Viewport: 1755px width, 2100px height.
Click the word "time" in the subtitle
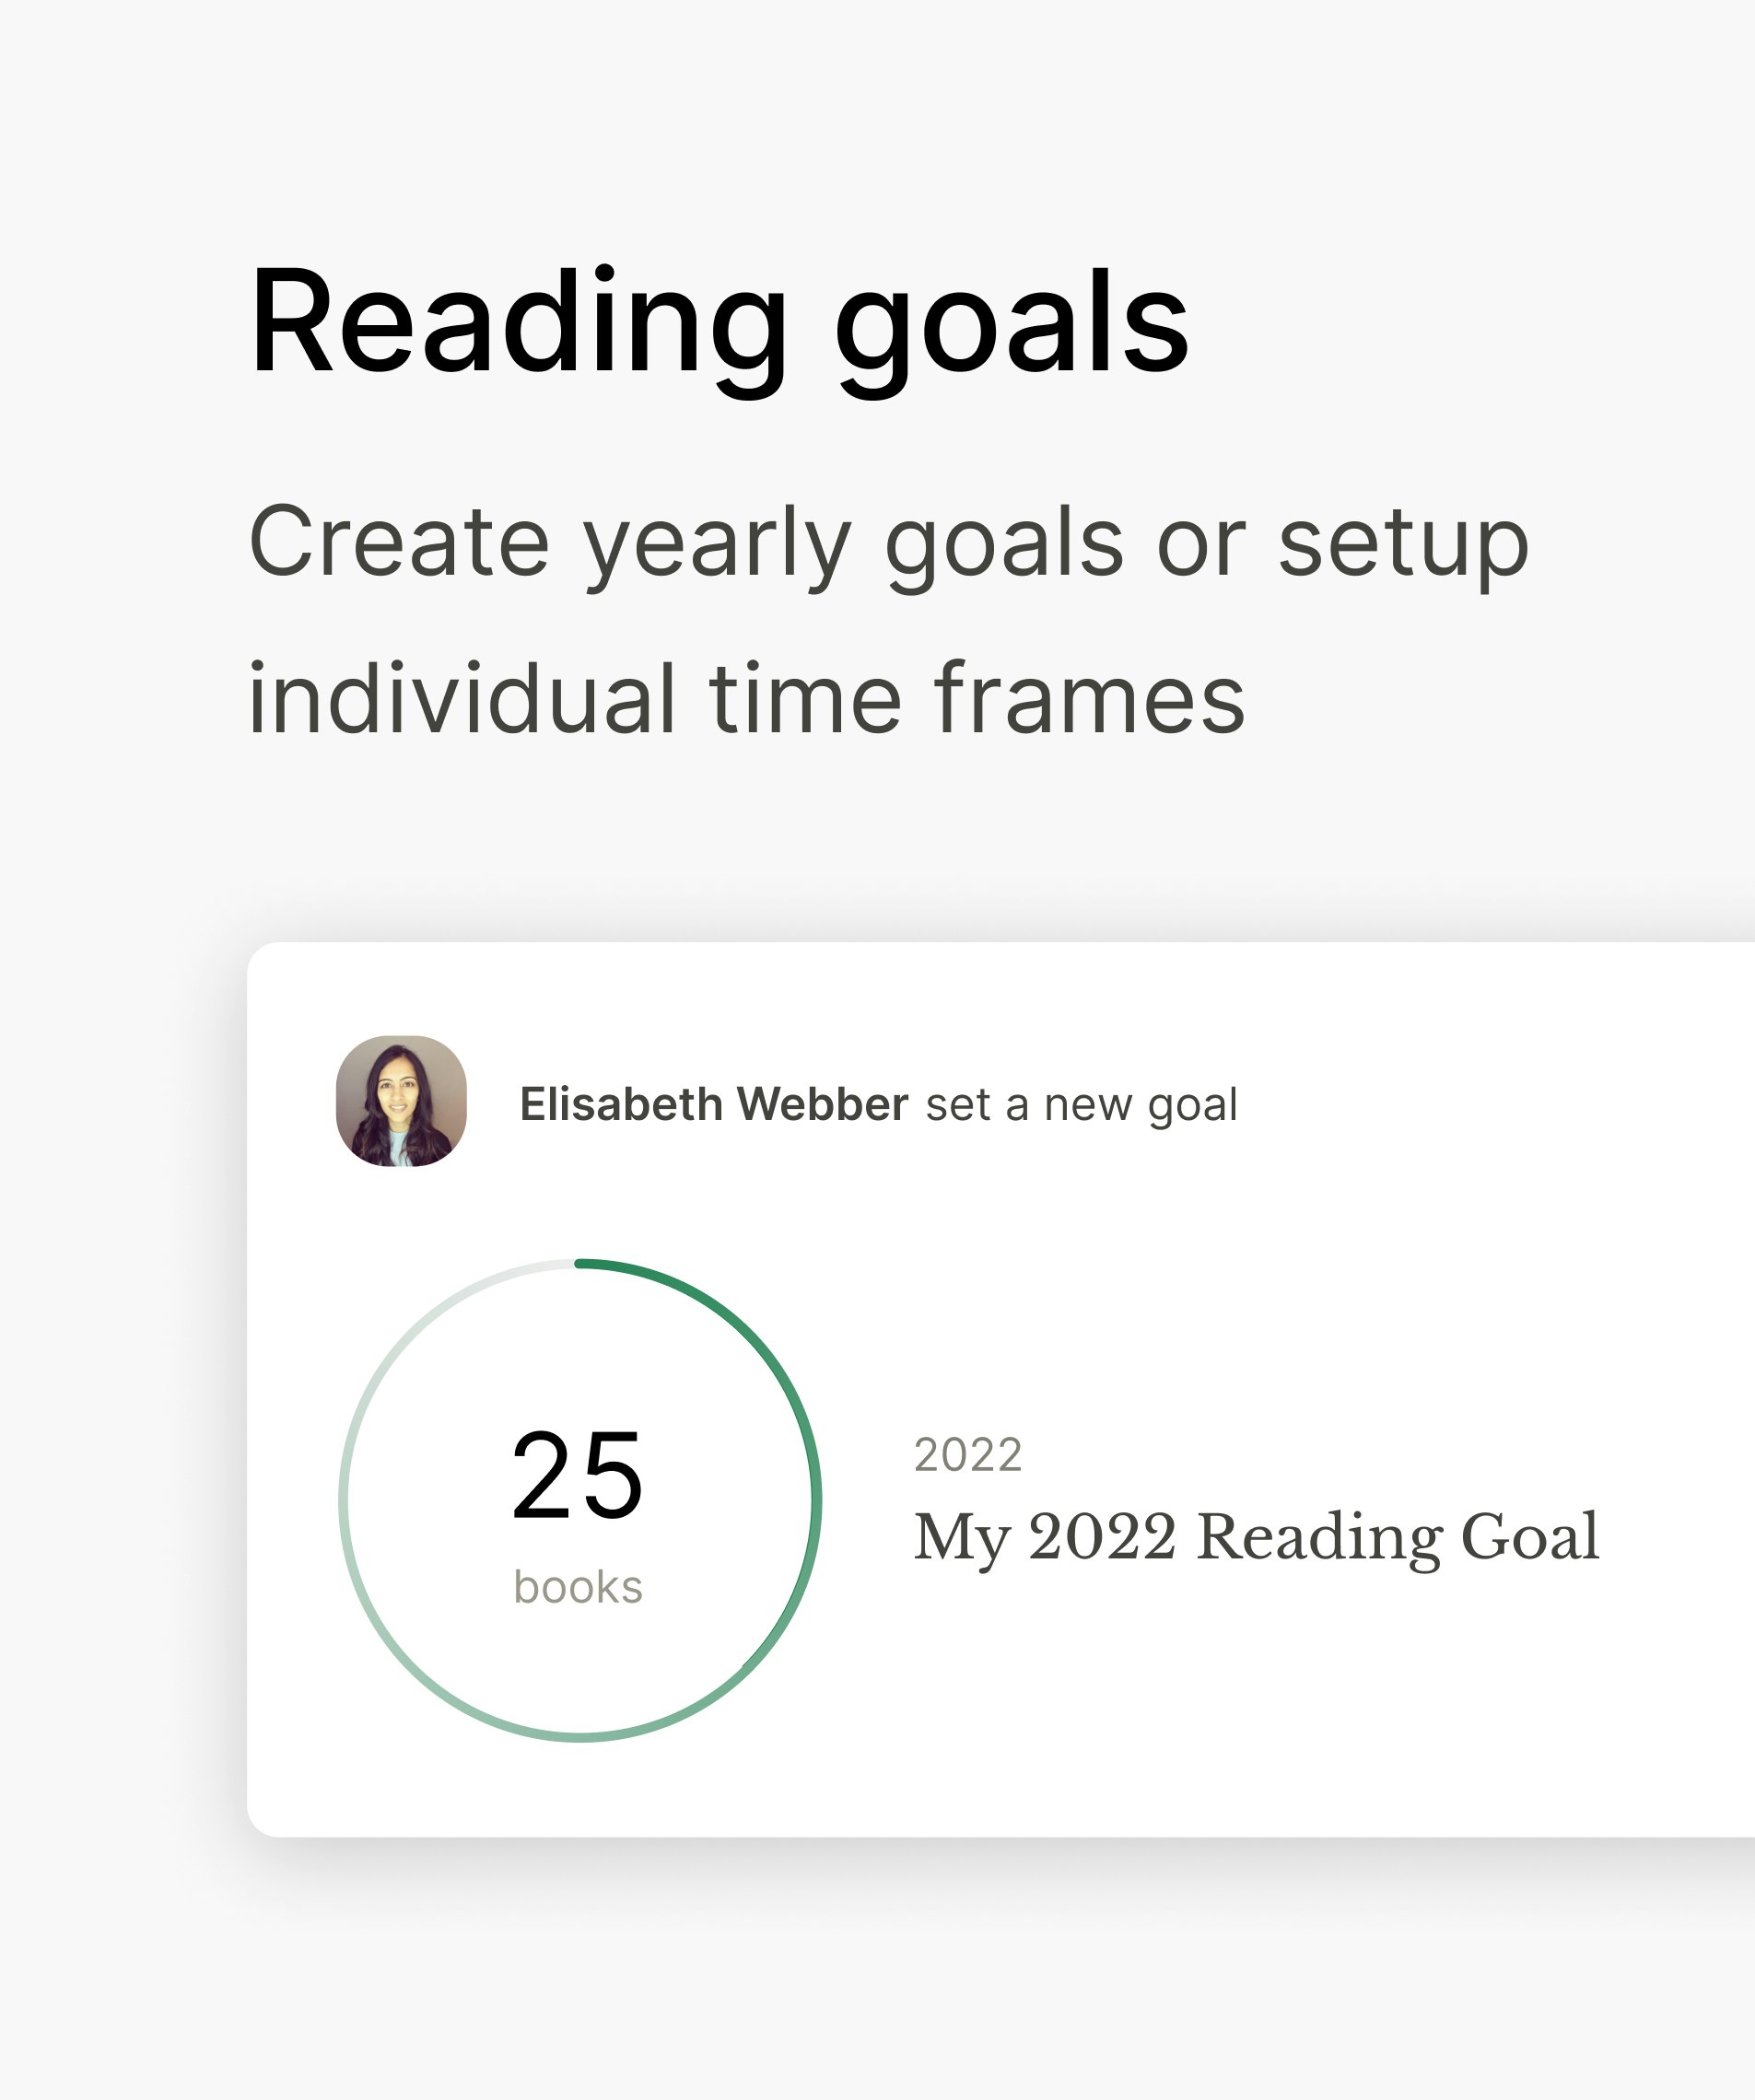805,699
